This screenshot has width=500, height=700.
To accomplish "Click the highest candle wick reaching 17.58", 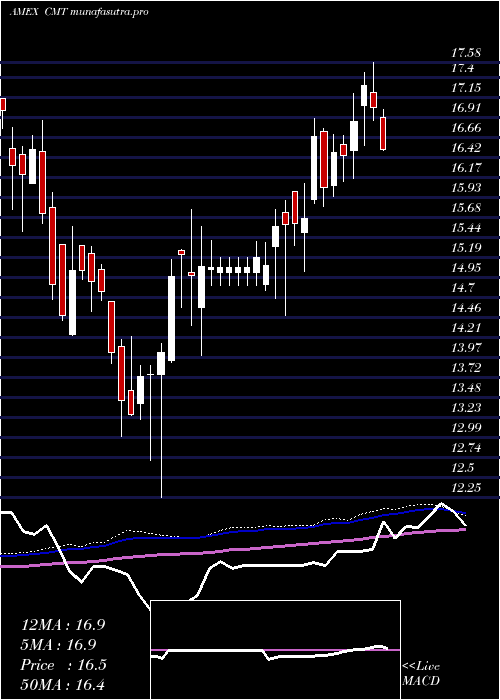I will pyautogui.click(x=374, y=92).
